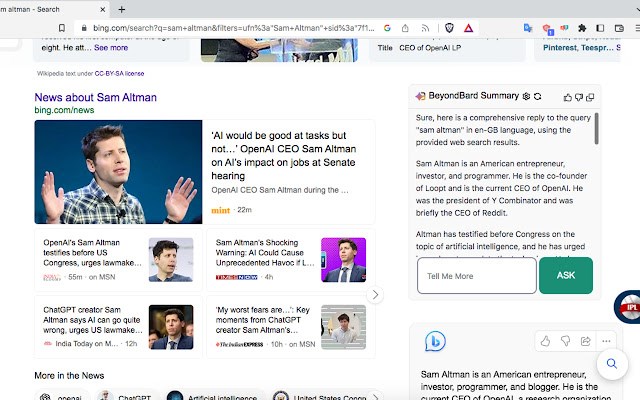640x400 pixels.
Task: Click the IPL floating badge
Action: point(627,307)
